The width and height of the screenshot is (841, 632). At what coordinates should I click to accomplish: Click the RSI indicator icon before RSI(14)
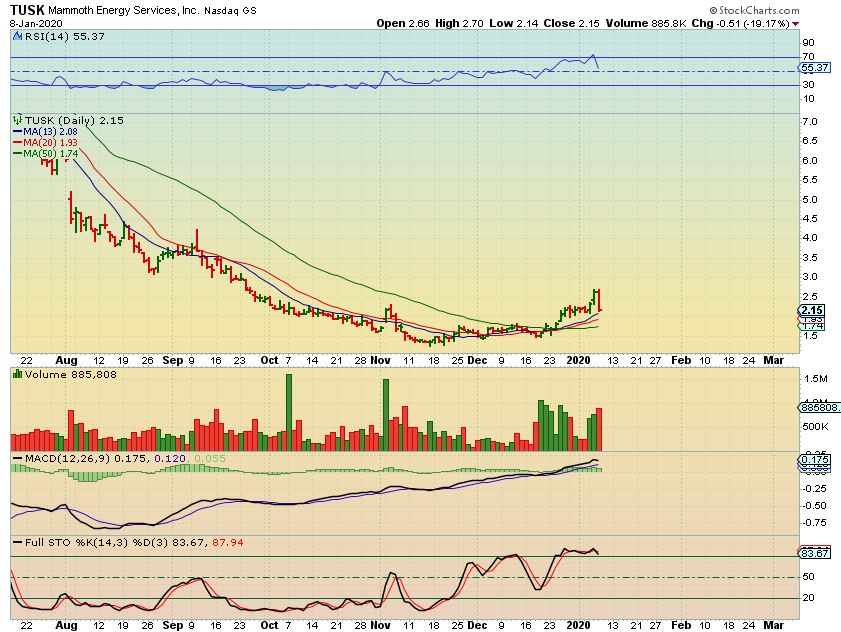[17, 36]
